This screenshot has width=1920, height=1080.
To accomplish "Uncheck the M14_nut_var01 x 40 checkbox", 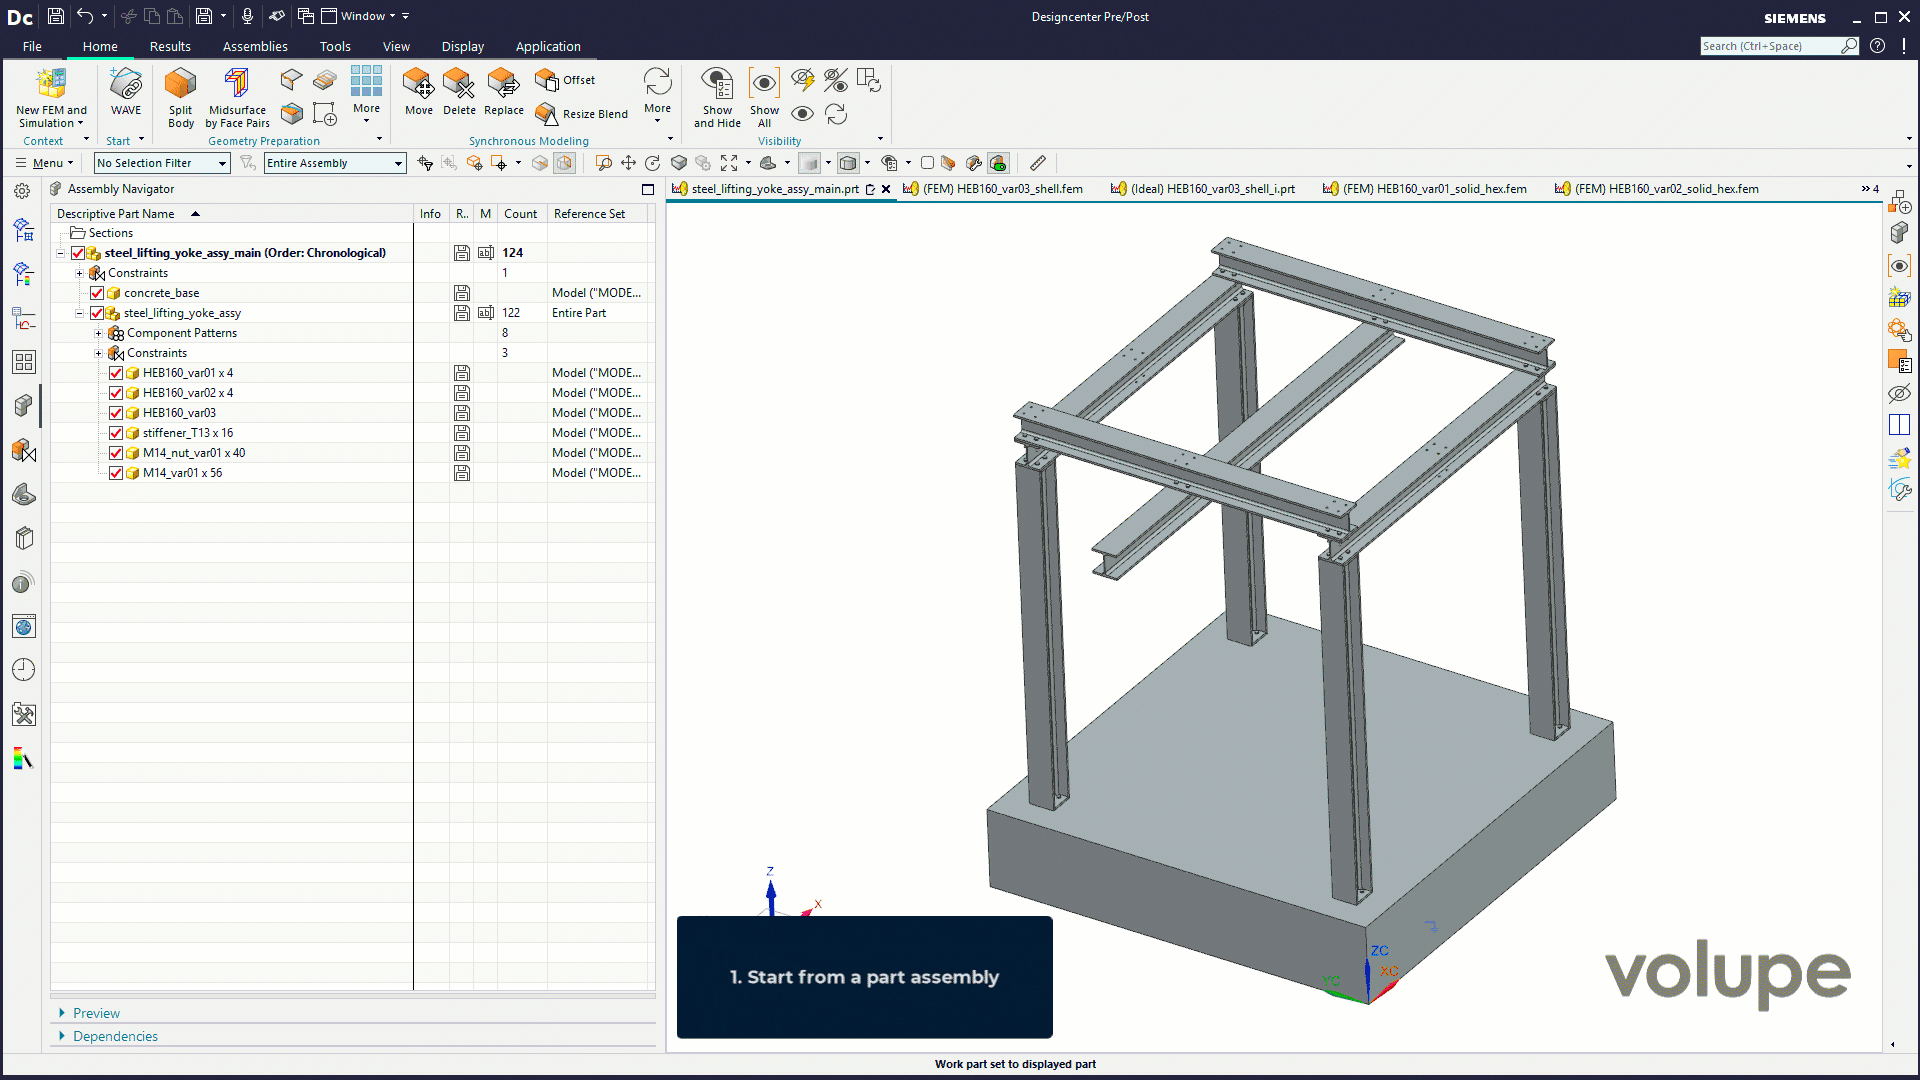I will pos(116,453).
